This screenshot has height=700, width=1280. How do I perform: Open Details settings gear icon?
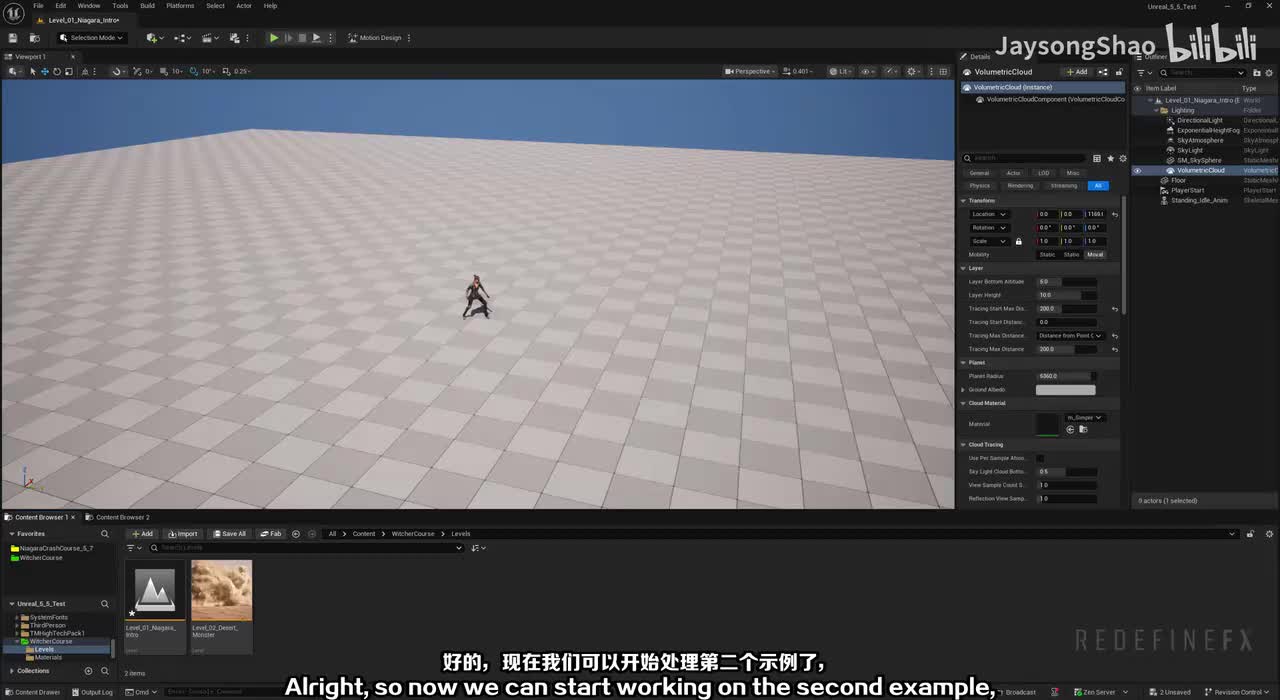[1122, 158]
